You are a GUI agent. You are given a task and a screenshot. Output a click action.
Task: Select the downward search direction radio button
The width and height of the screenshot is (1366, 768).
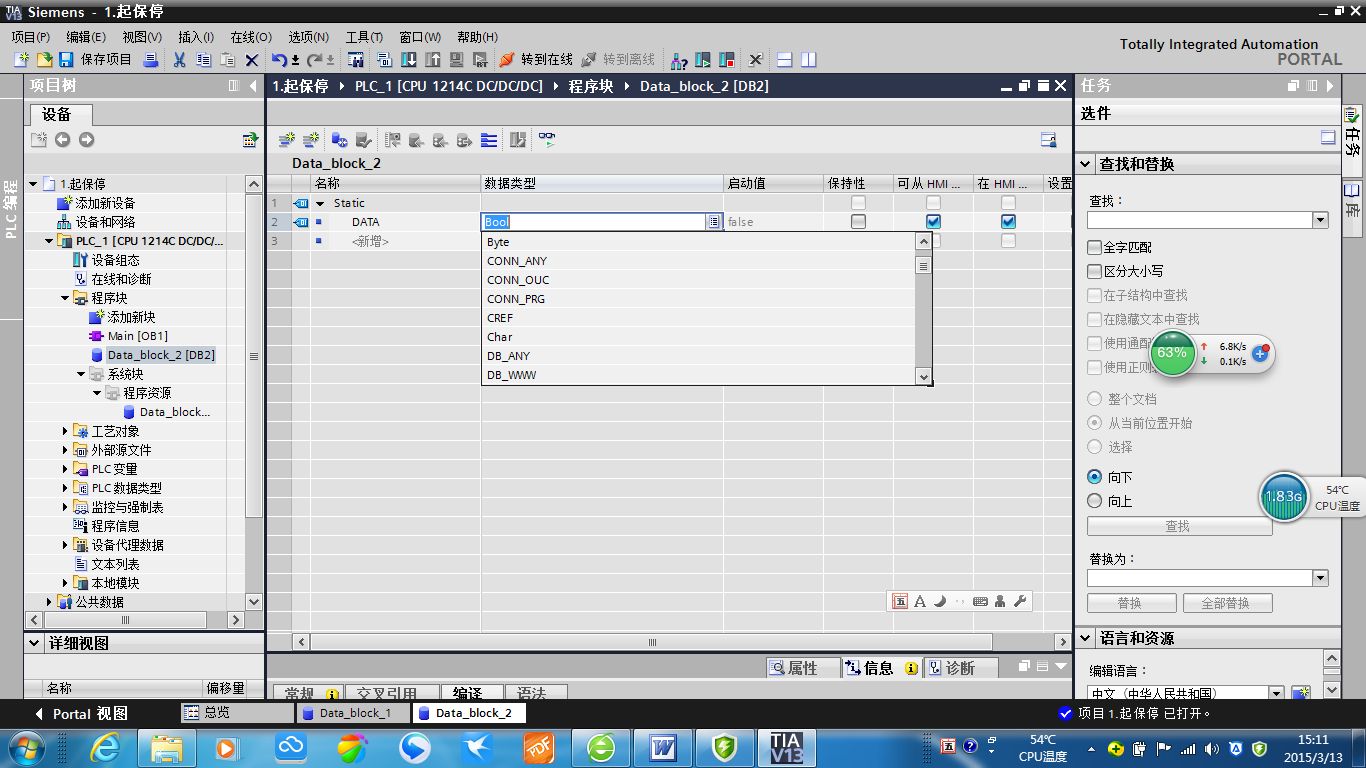[1094, 477]
